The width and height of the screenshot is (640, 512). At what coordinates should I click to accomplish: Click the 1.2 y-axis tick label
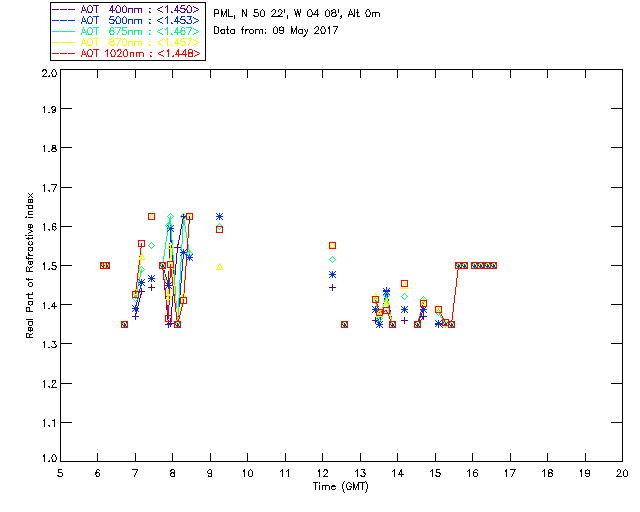point(49,384)
